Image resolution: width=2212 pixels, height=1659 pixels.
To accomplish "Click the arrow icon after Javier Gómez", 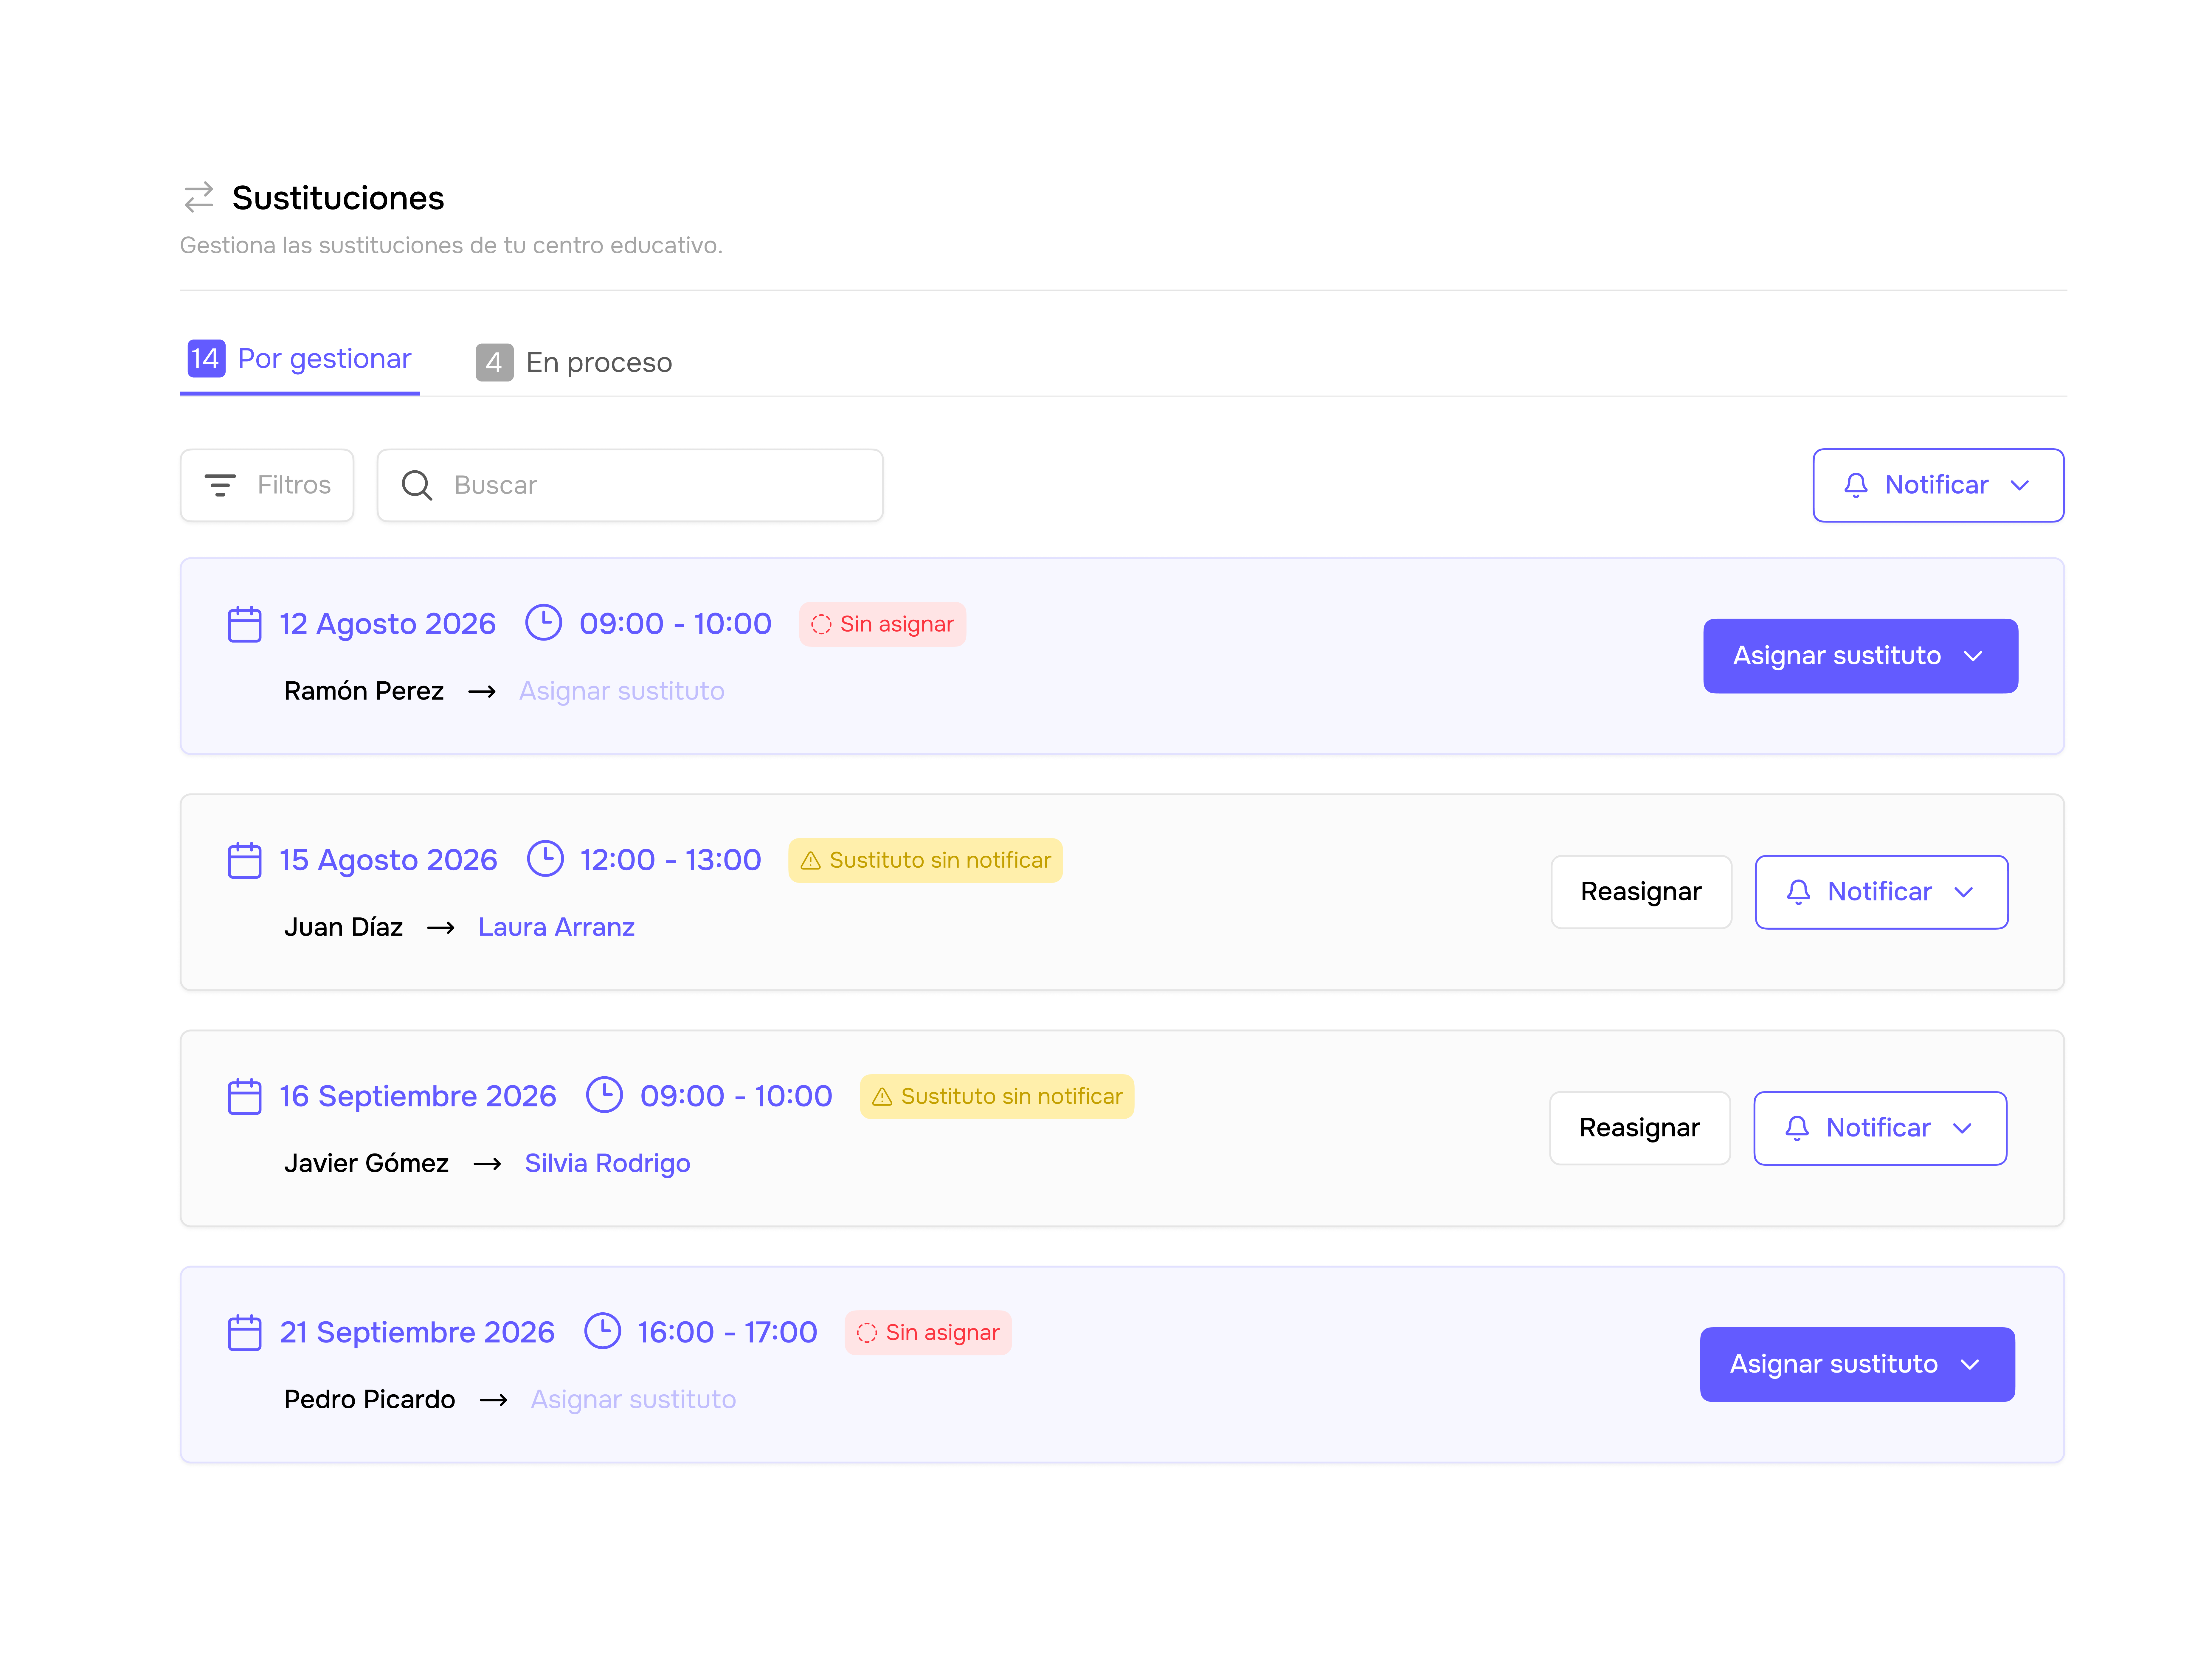I will coord(487,1164).
